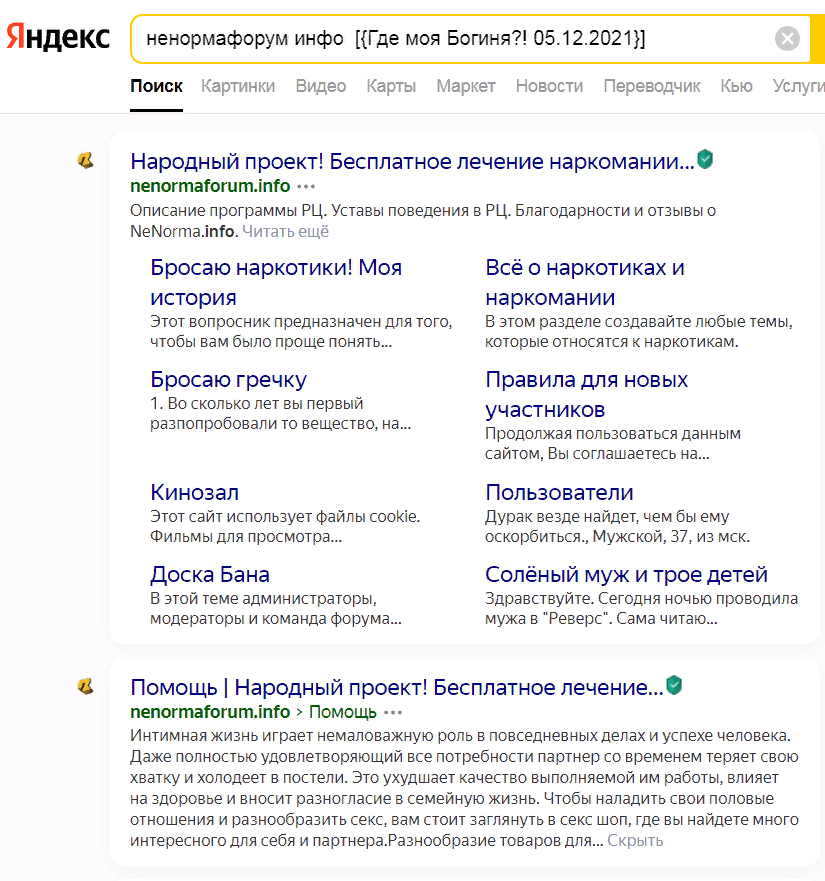Screen dimensions: 825x881
Task: Open the three-dots menu after nenormaforum.info
Action: [305, 186]
